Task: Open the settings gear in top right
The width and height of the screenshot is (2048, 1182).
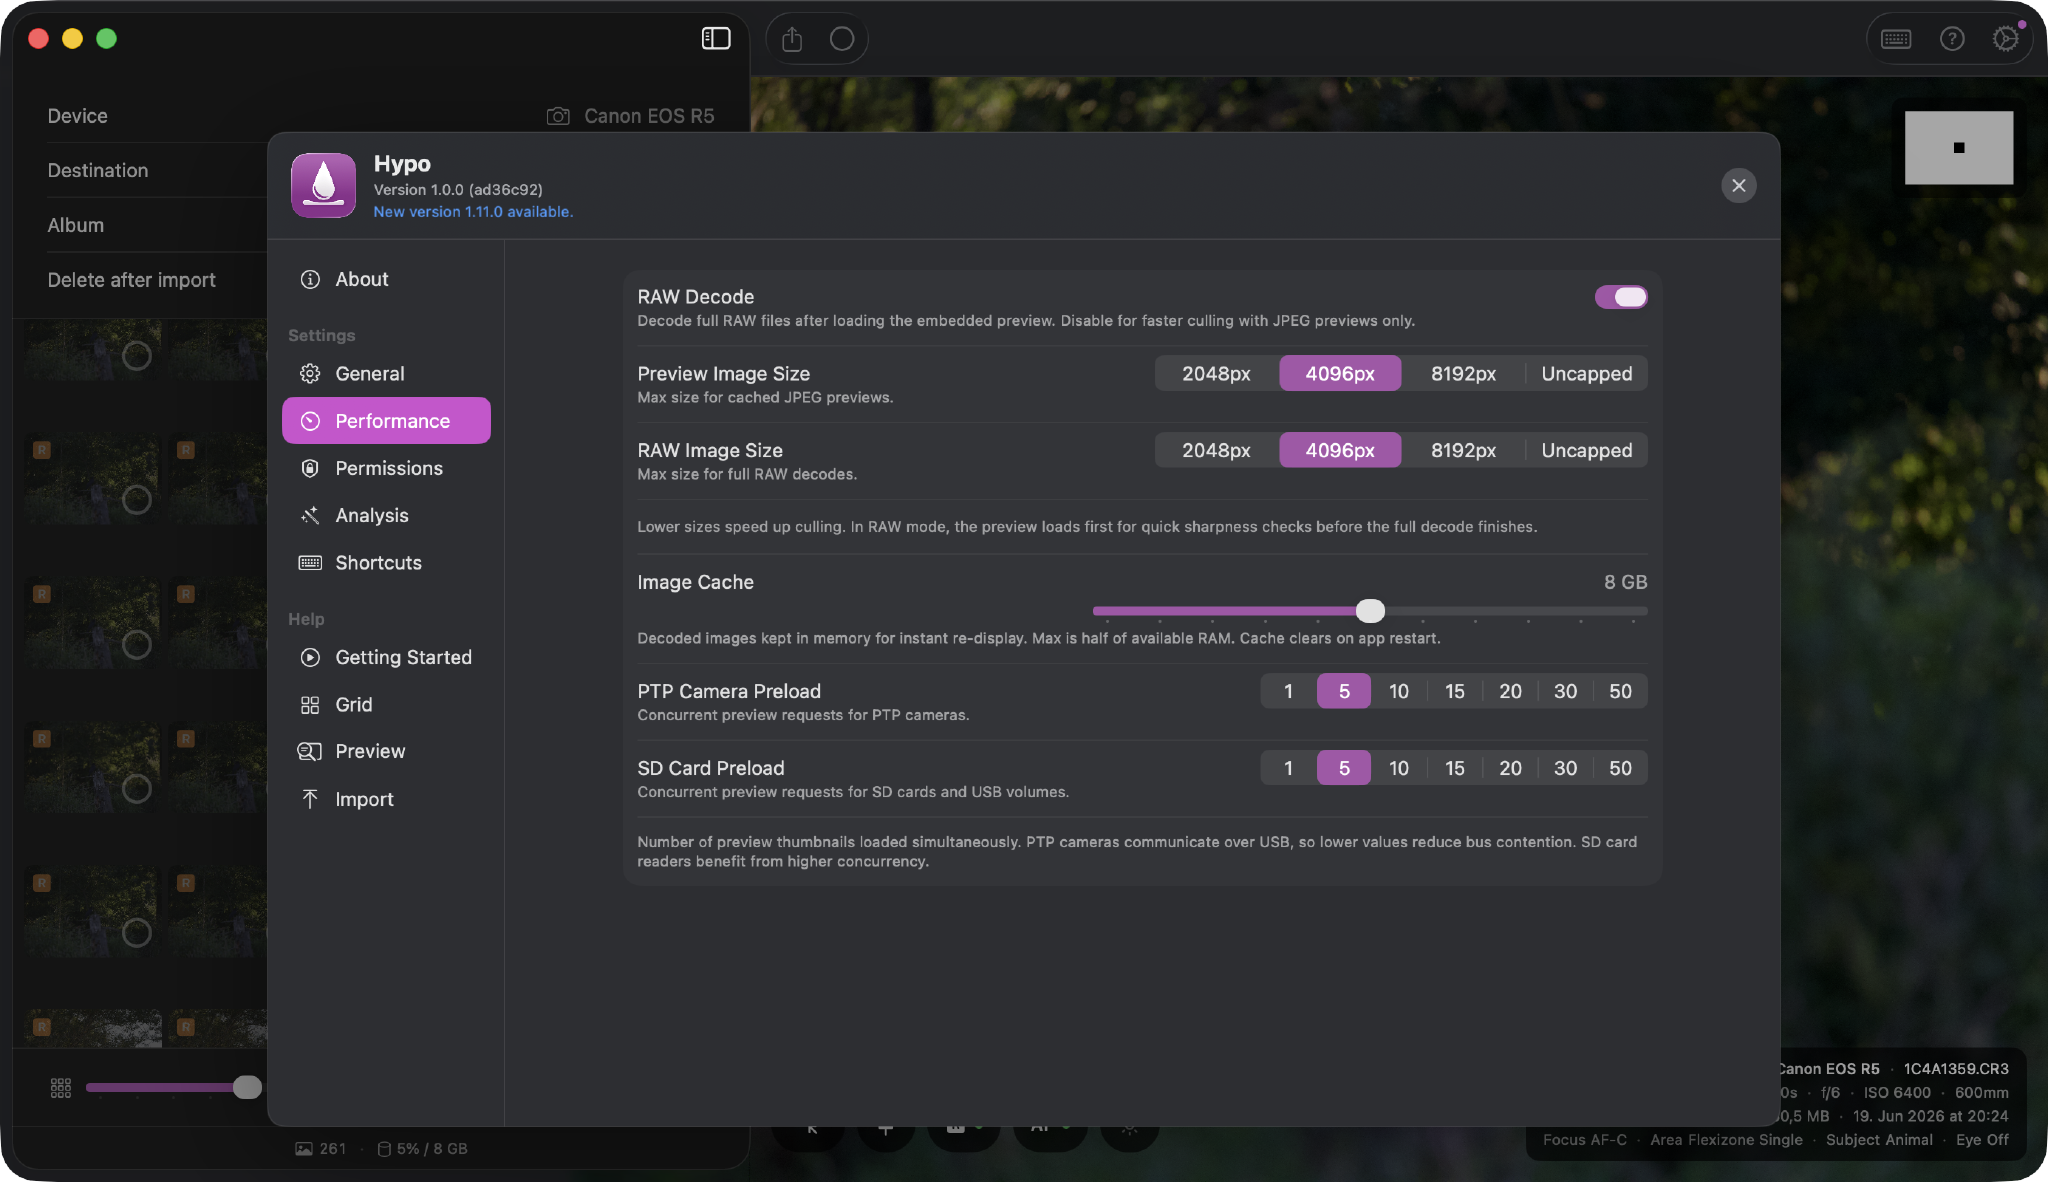Action: 2006,39
